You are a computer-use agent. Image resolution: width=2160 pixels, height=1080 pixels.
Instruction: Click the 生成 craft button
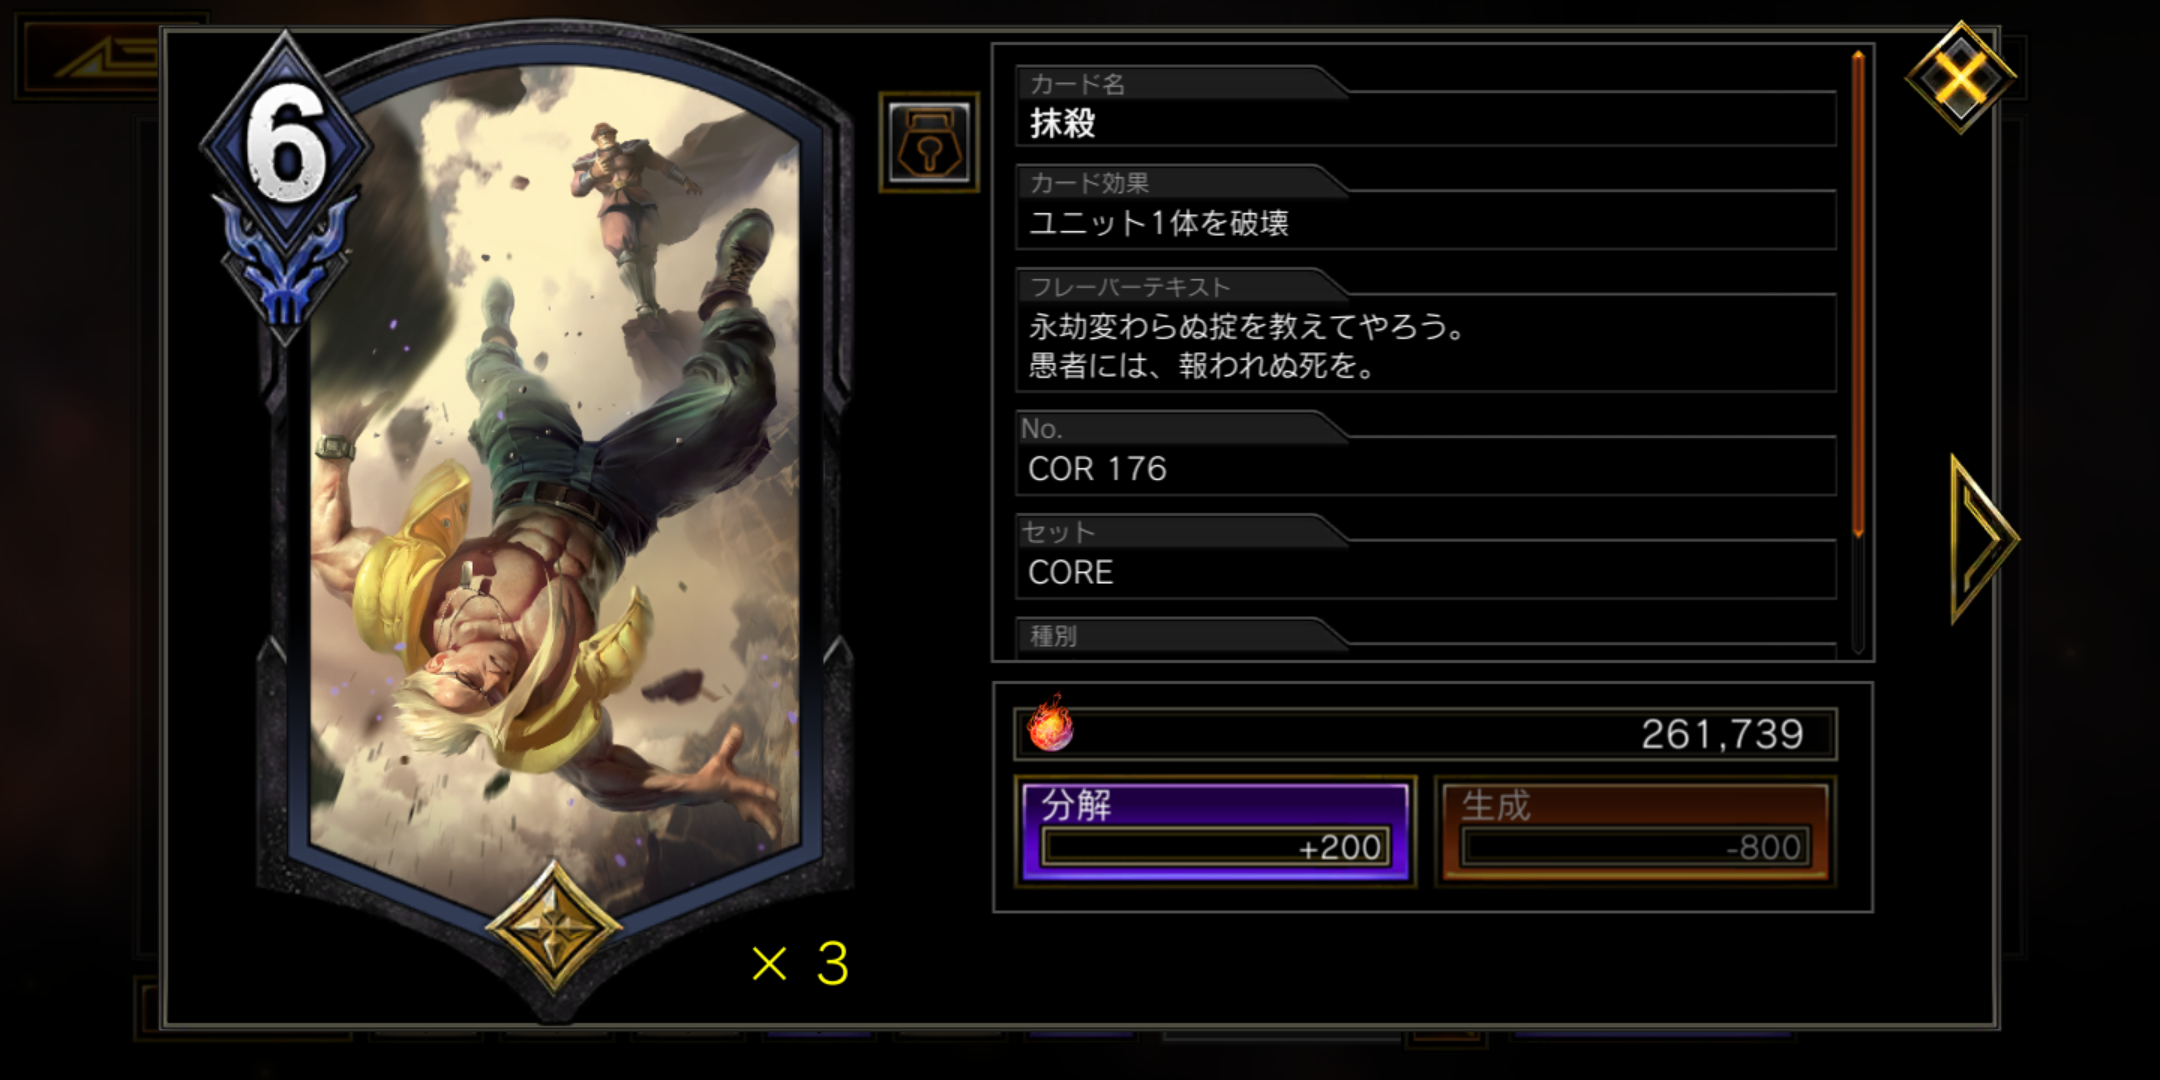1635,831
